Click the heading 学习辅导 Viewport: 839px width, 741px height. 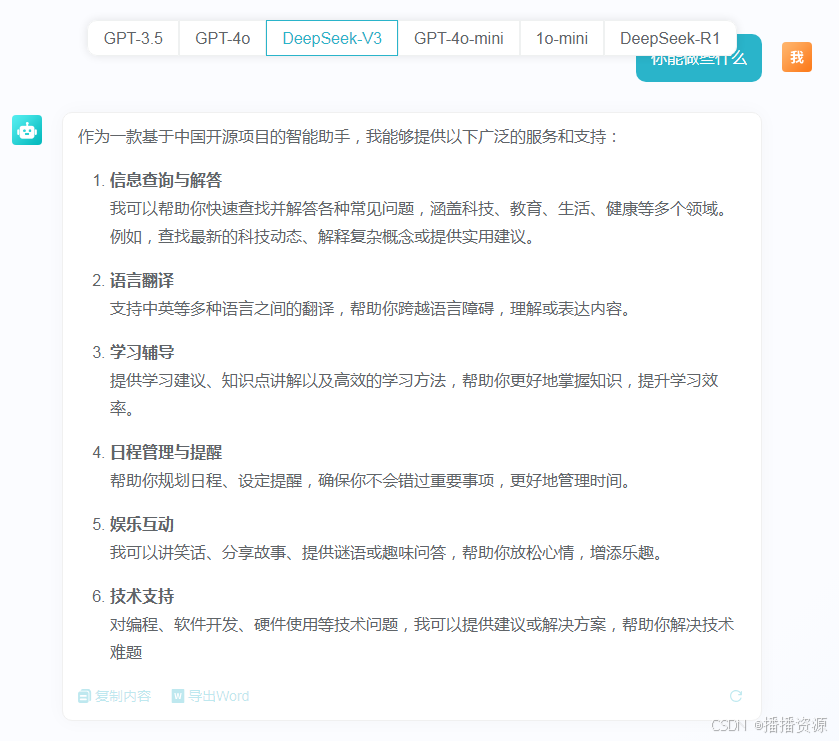[142, 352]
